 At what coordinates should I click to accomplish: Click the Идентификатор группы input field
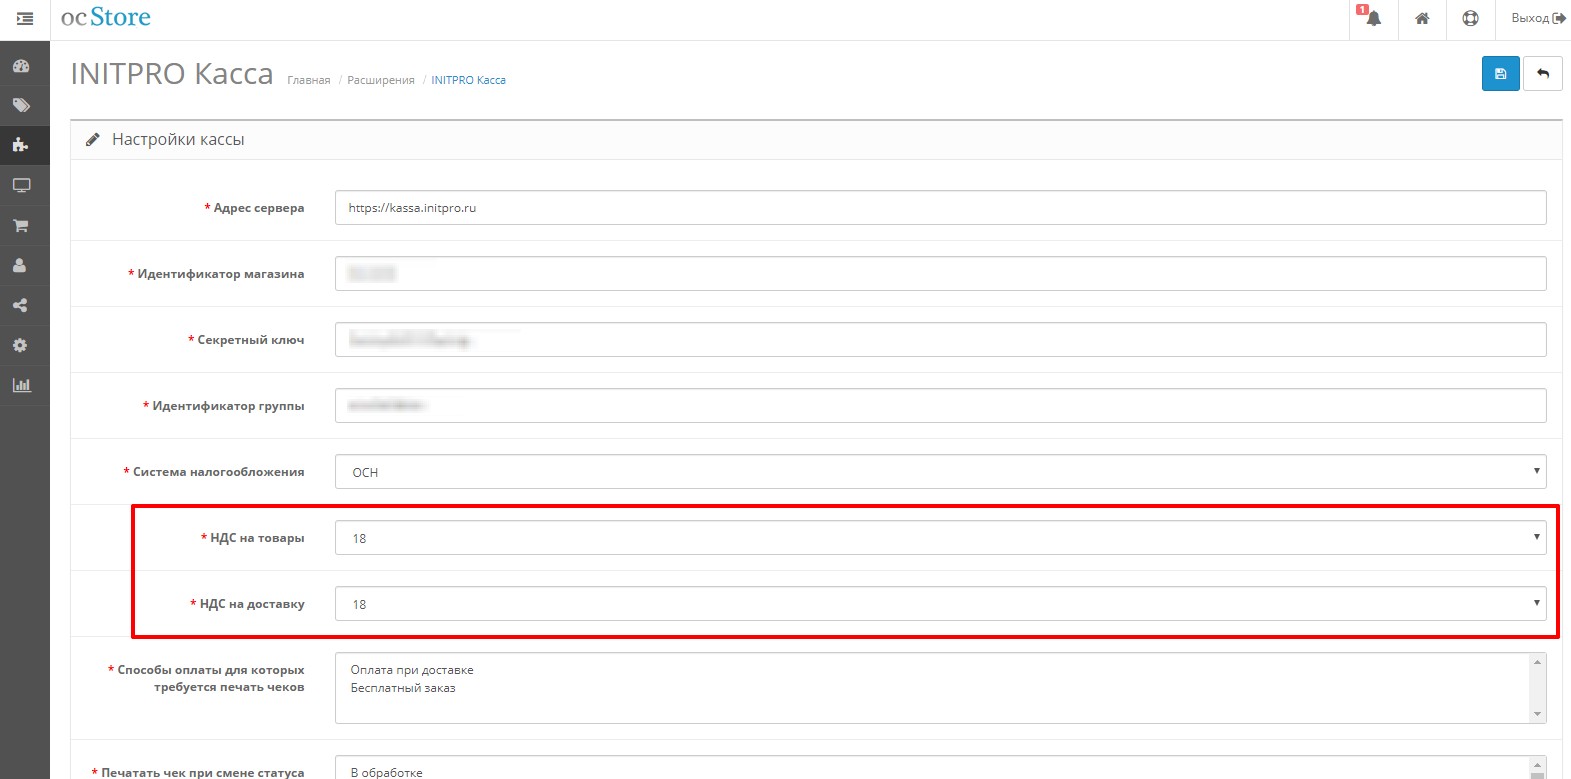tap(940, 406)
